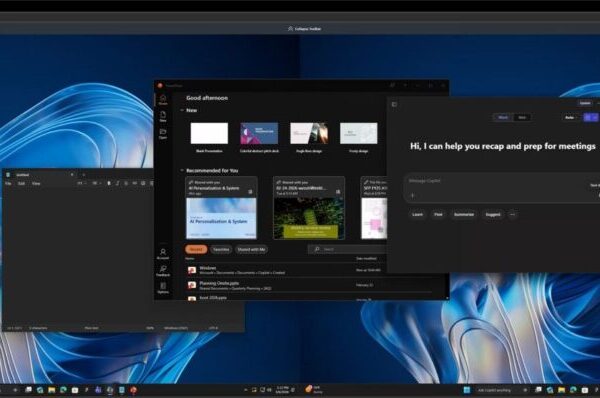Viewport: 600px width, 398px height.
Task: Sort by the Date modified column
Action: click(366, 259)
